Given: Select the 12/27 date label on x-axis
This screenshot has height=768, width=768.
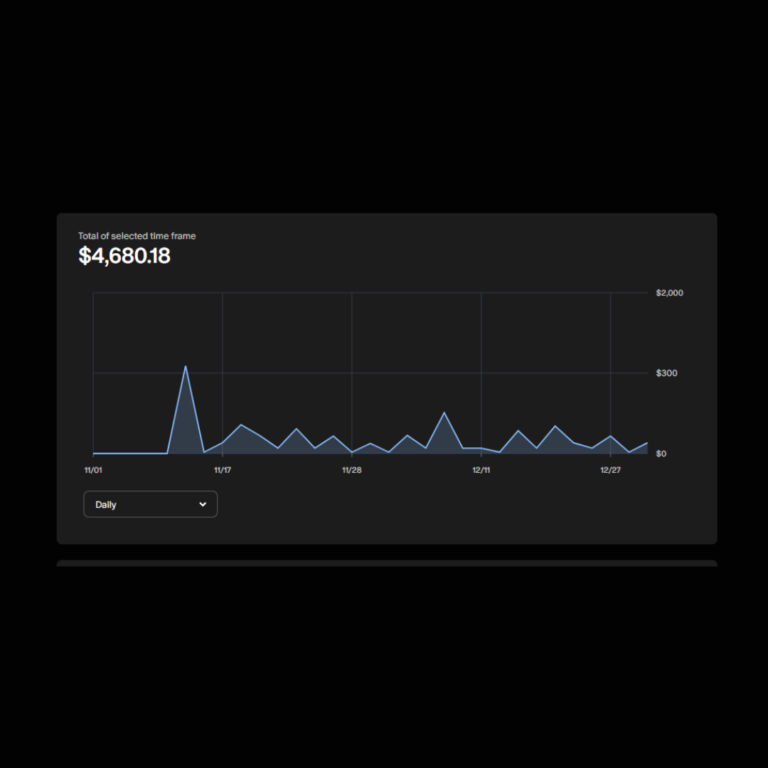Looking at the screenshot, I should coord(610,470).
